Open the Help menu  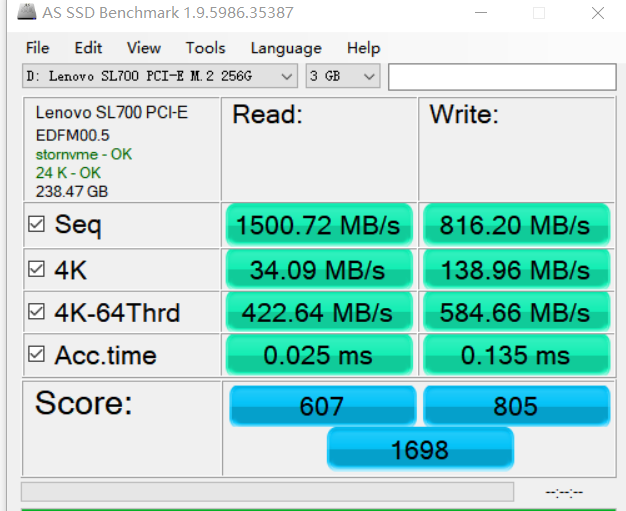point(363,48)
